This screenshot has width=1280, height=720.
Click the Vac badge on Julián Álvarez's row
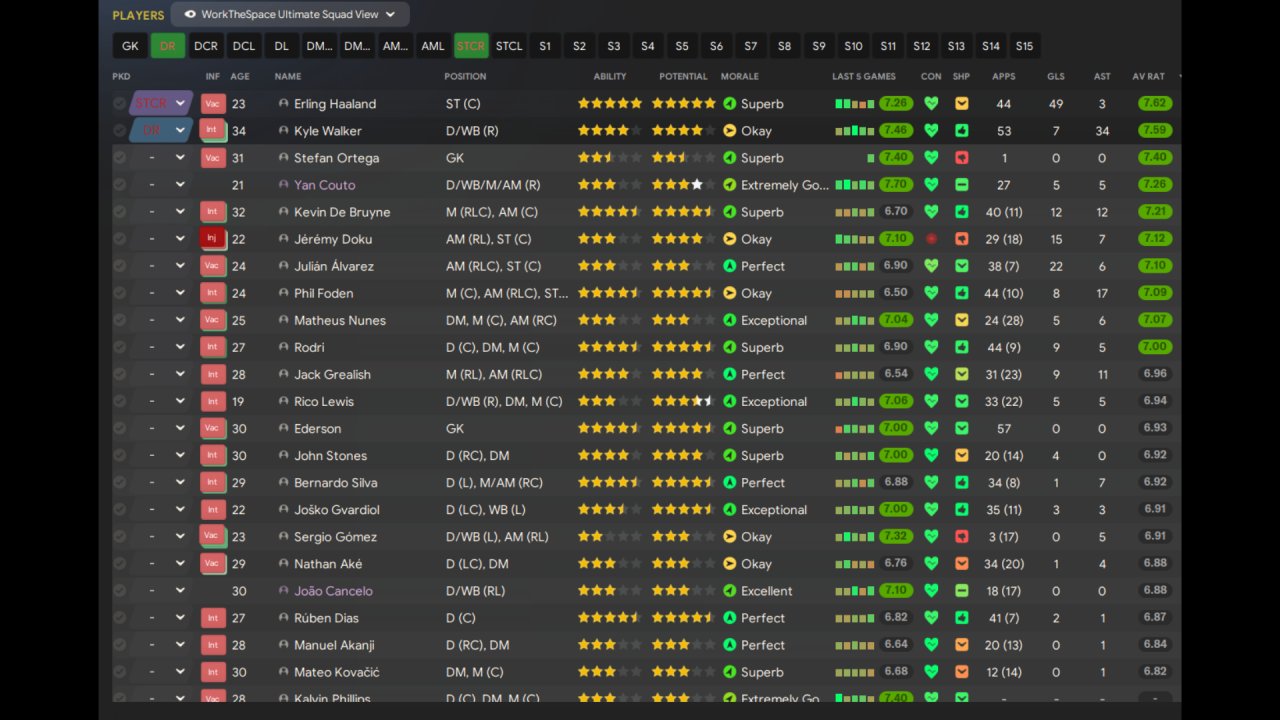(212, 266)
